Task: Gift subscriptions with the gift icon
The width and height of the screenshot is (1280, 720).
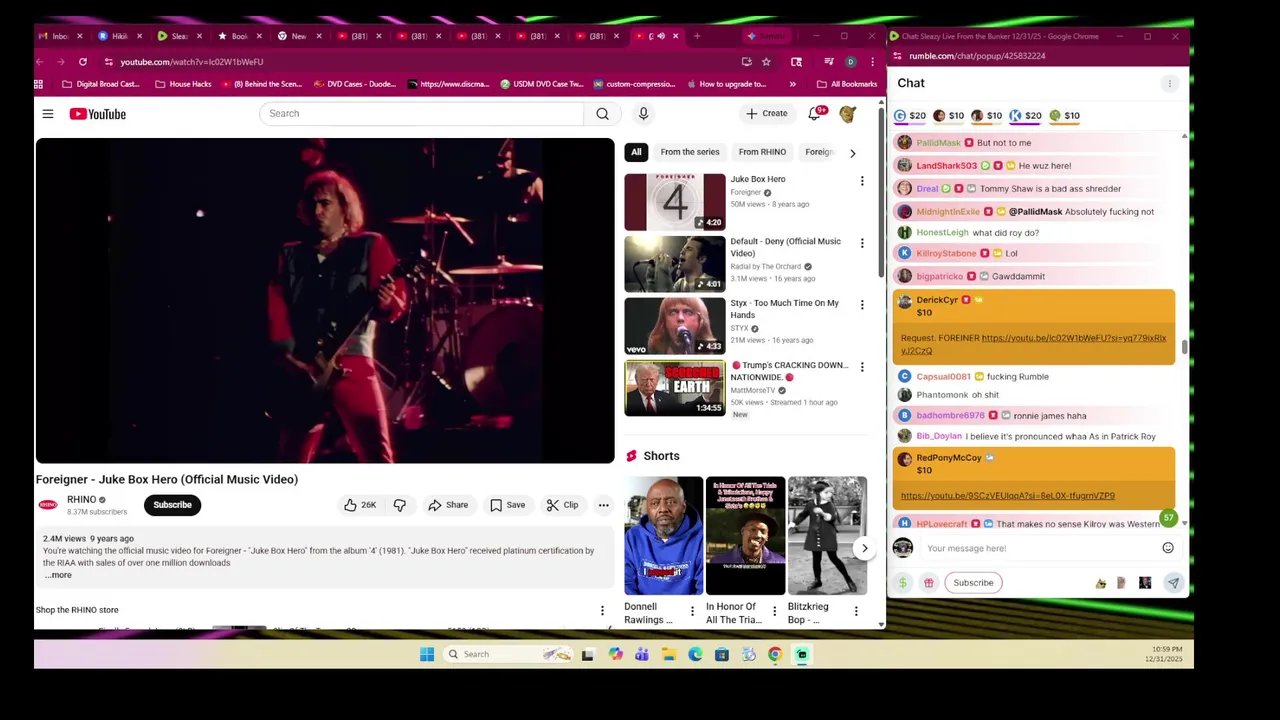Action: 928,583
